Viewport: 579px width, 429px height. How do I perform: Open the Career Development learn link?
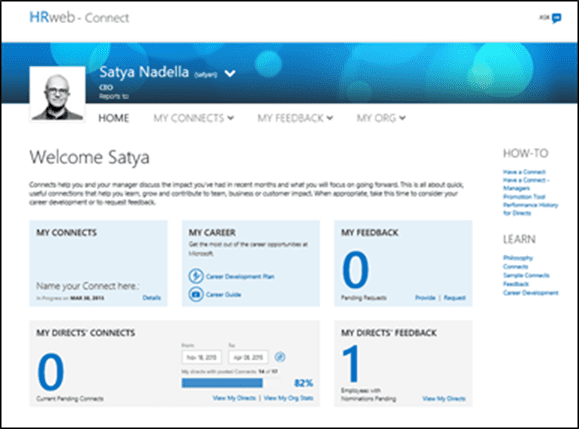(x=531, y=293)
